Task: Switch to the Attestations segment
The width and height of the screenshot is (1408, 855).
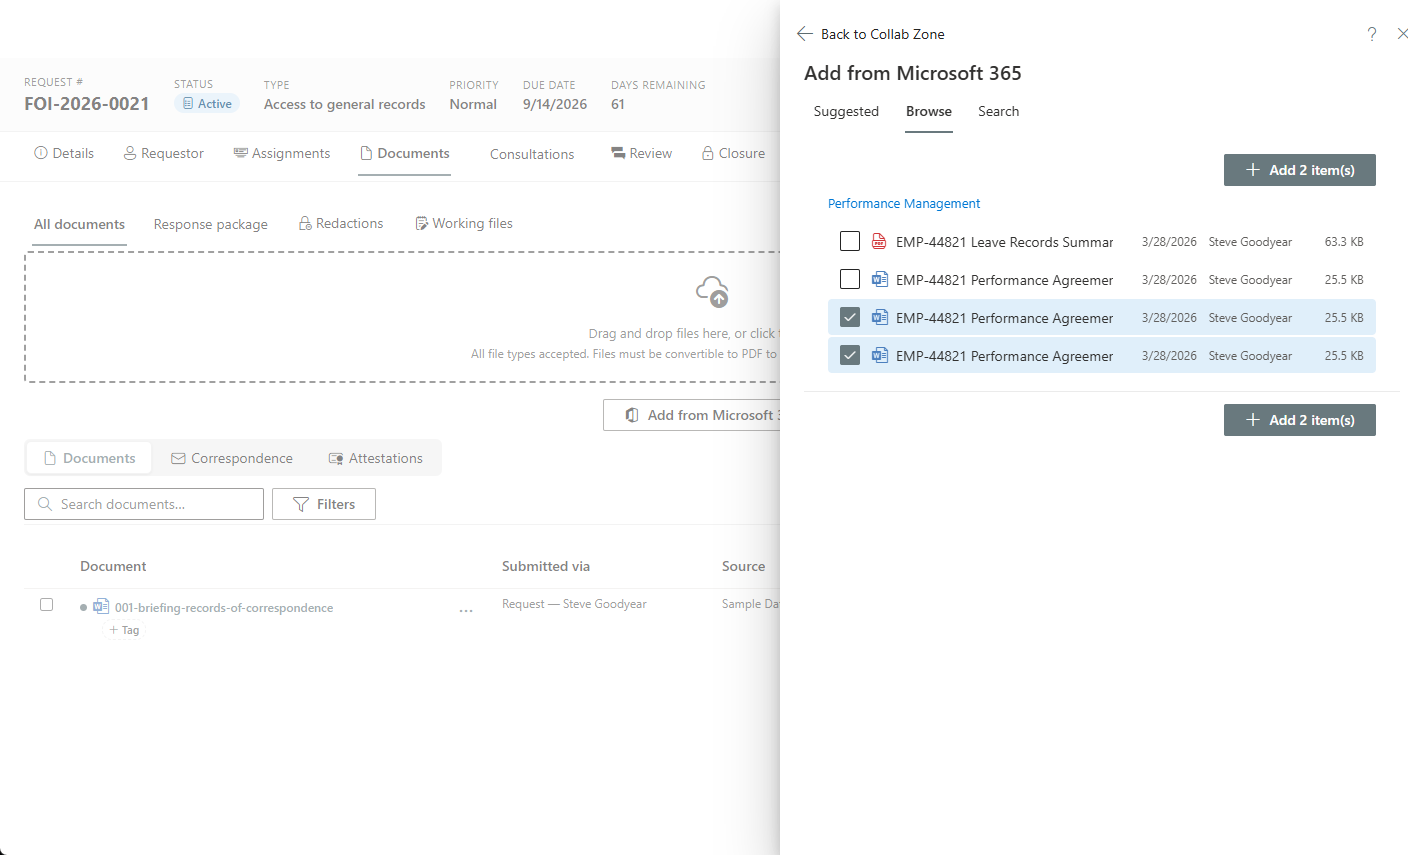Action: tap(376, 458)
